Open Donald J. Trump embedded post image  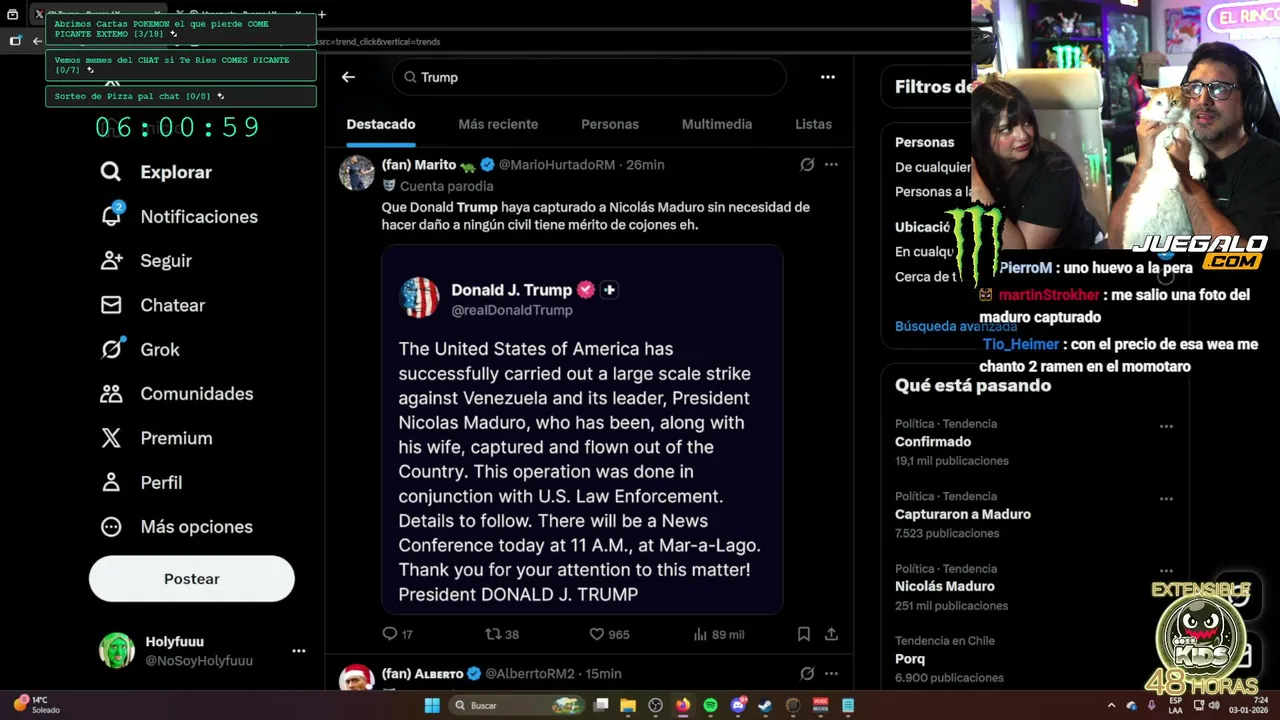point(582,429)
